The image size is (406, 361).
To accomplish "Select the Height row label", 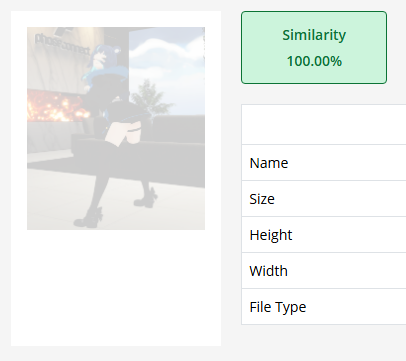I will coord(271,235).
